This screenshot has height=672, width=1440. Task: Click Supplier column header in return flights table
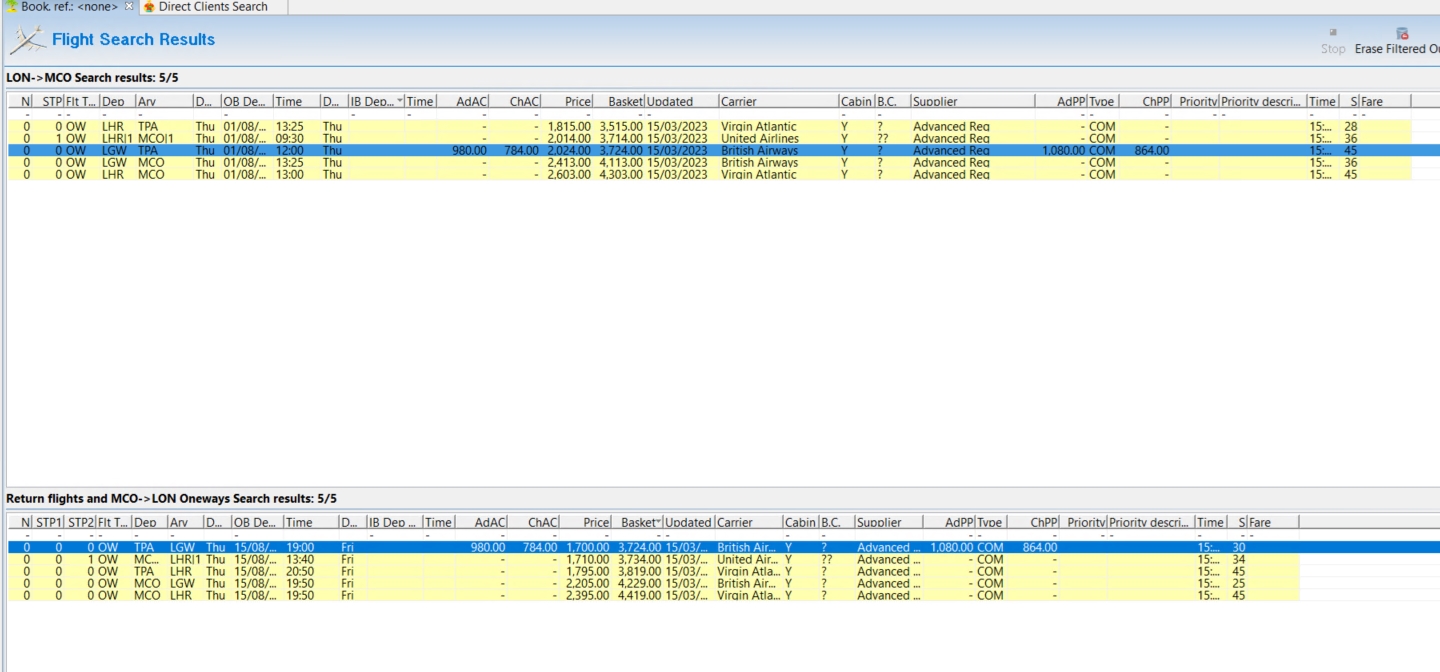[x=878, y=522]
